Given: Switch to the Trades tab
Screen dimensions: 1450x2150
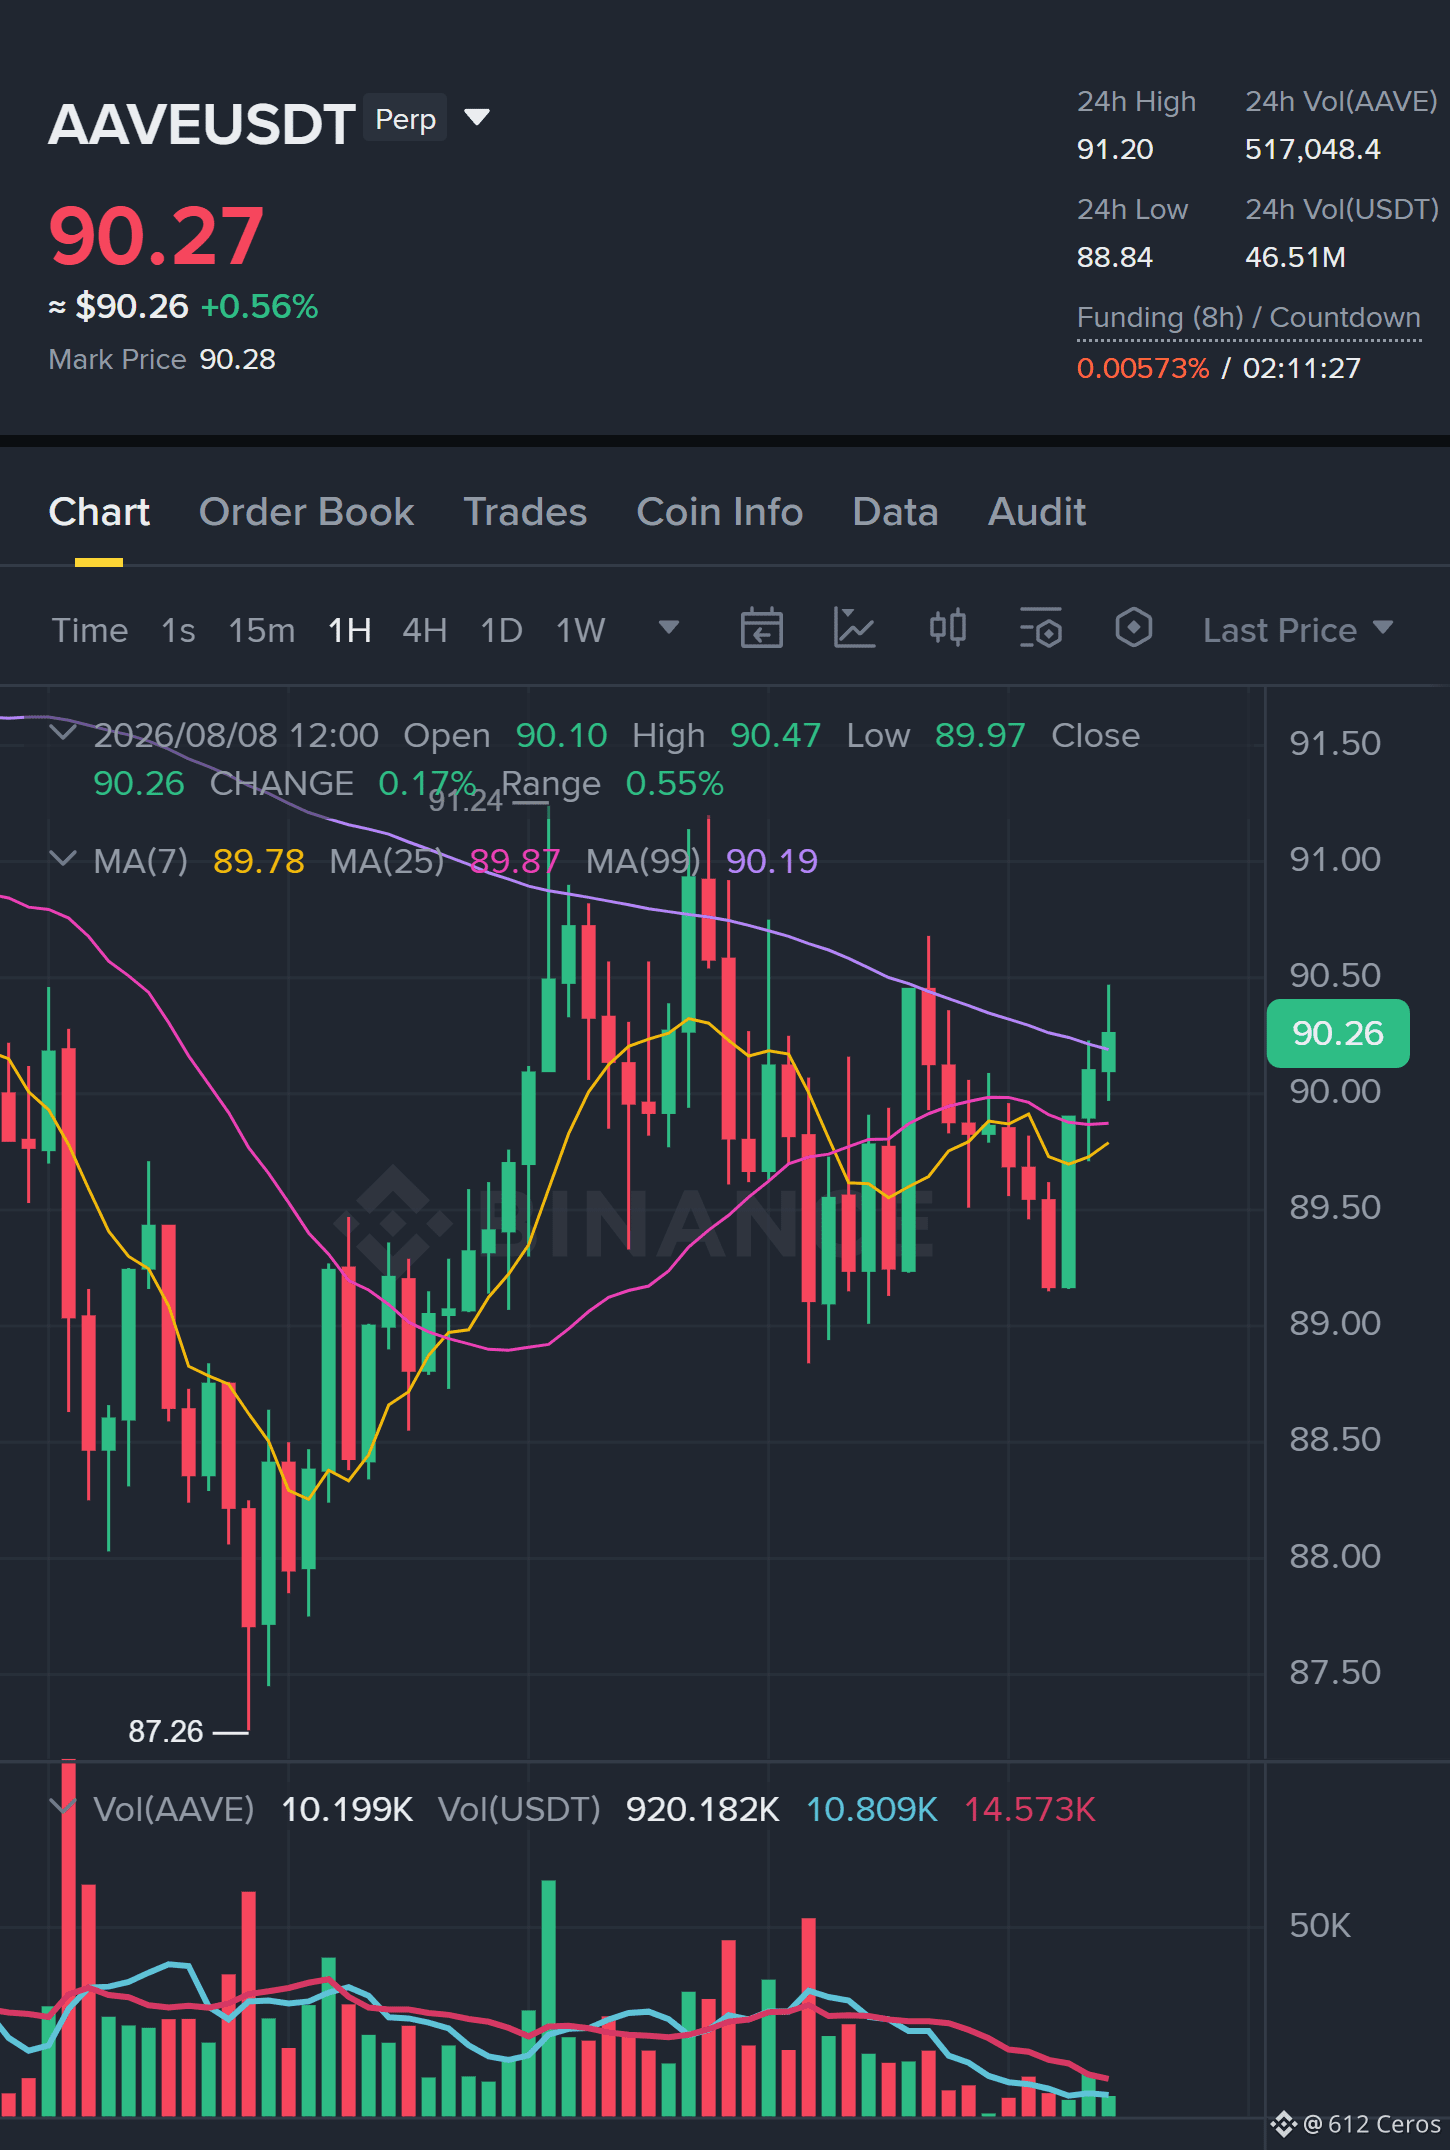Looking at the screenshot, I should [x=525, y=512].
